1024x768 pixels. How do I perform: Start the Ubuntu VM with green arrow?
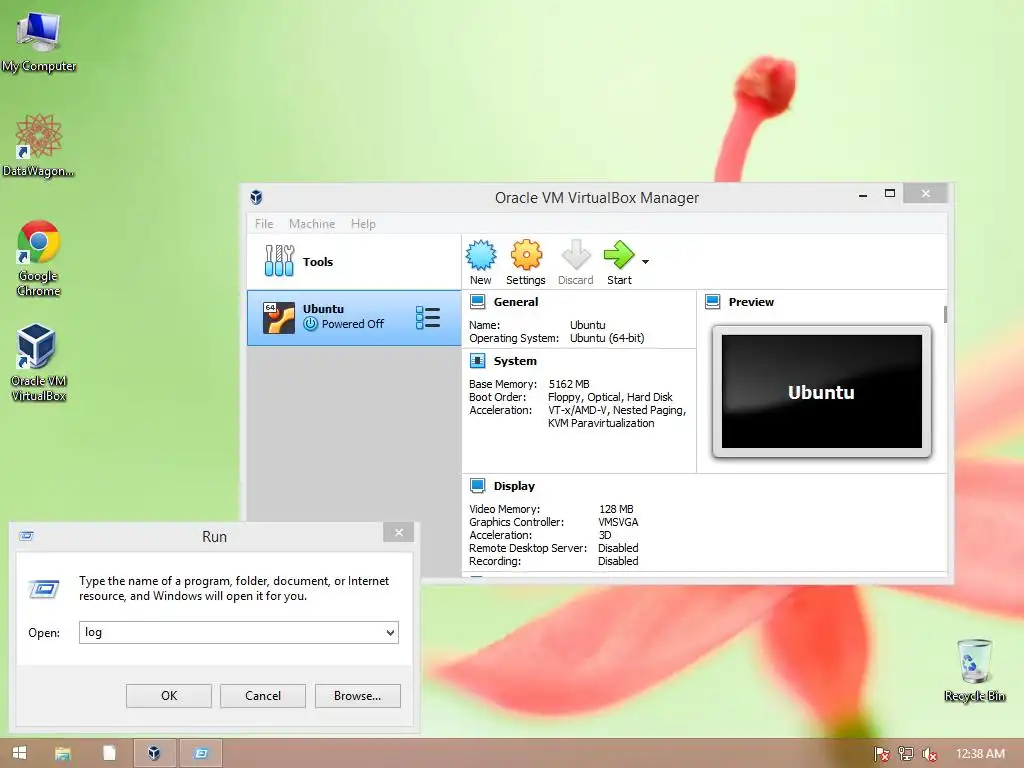pyautogui.click(x=618, y=255)
